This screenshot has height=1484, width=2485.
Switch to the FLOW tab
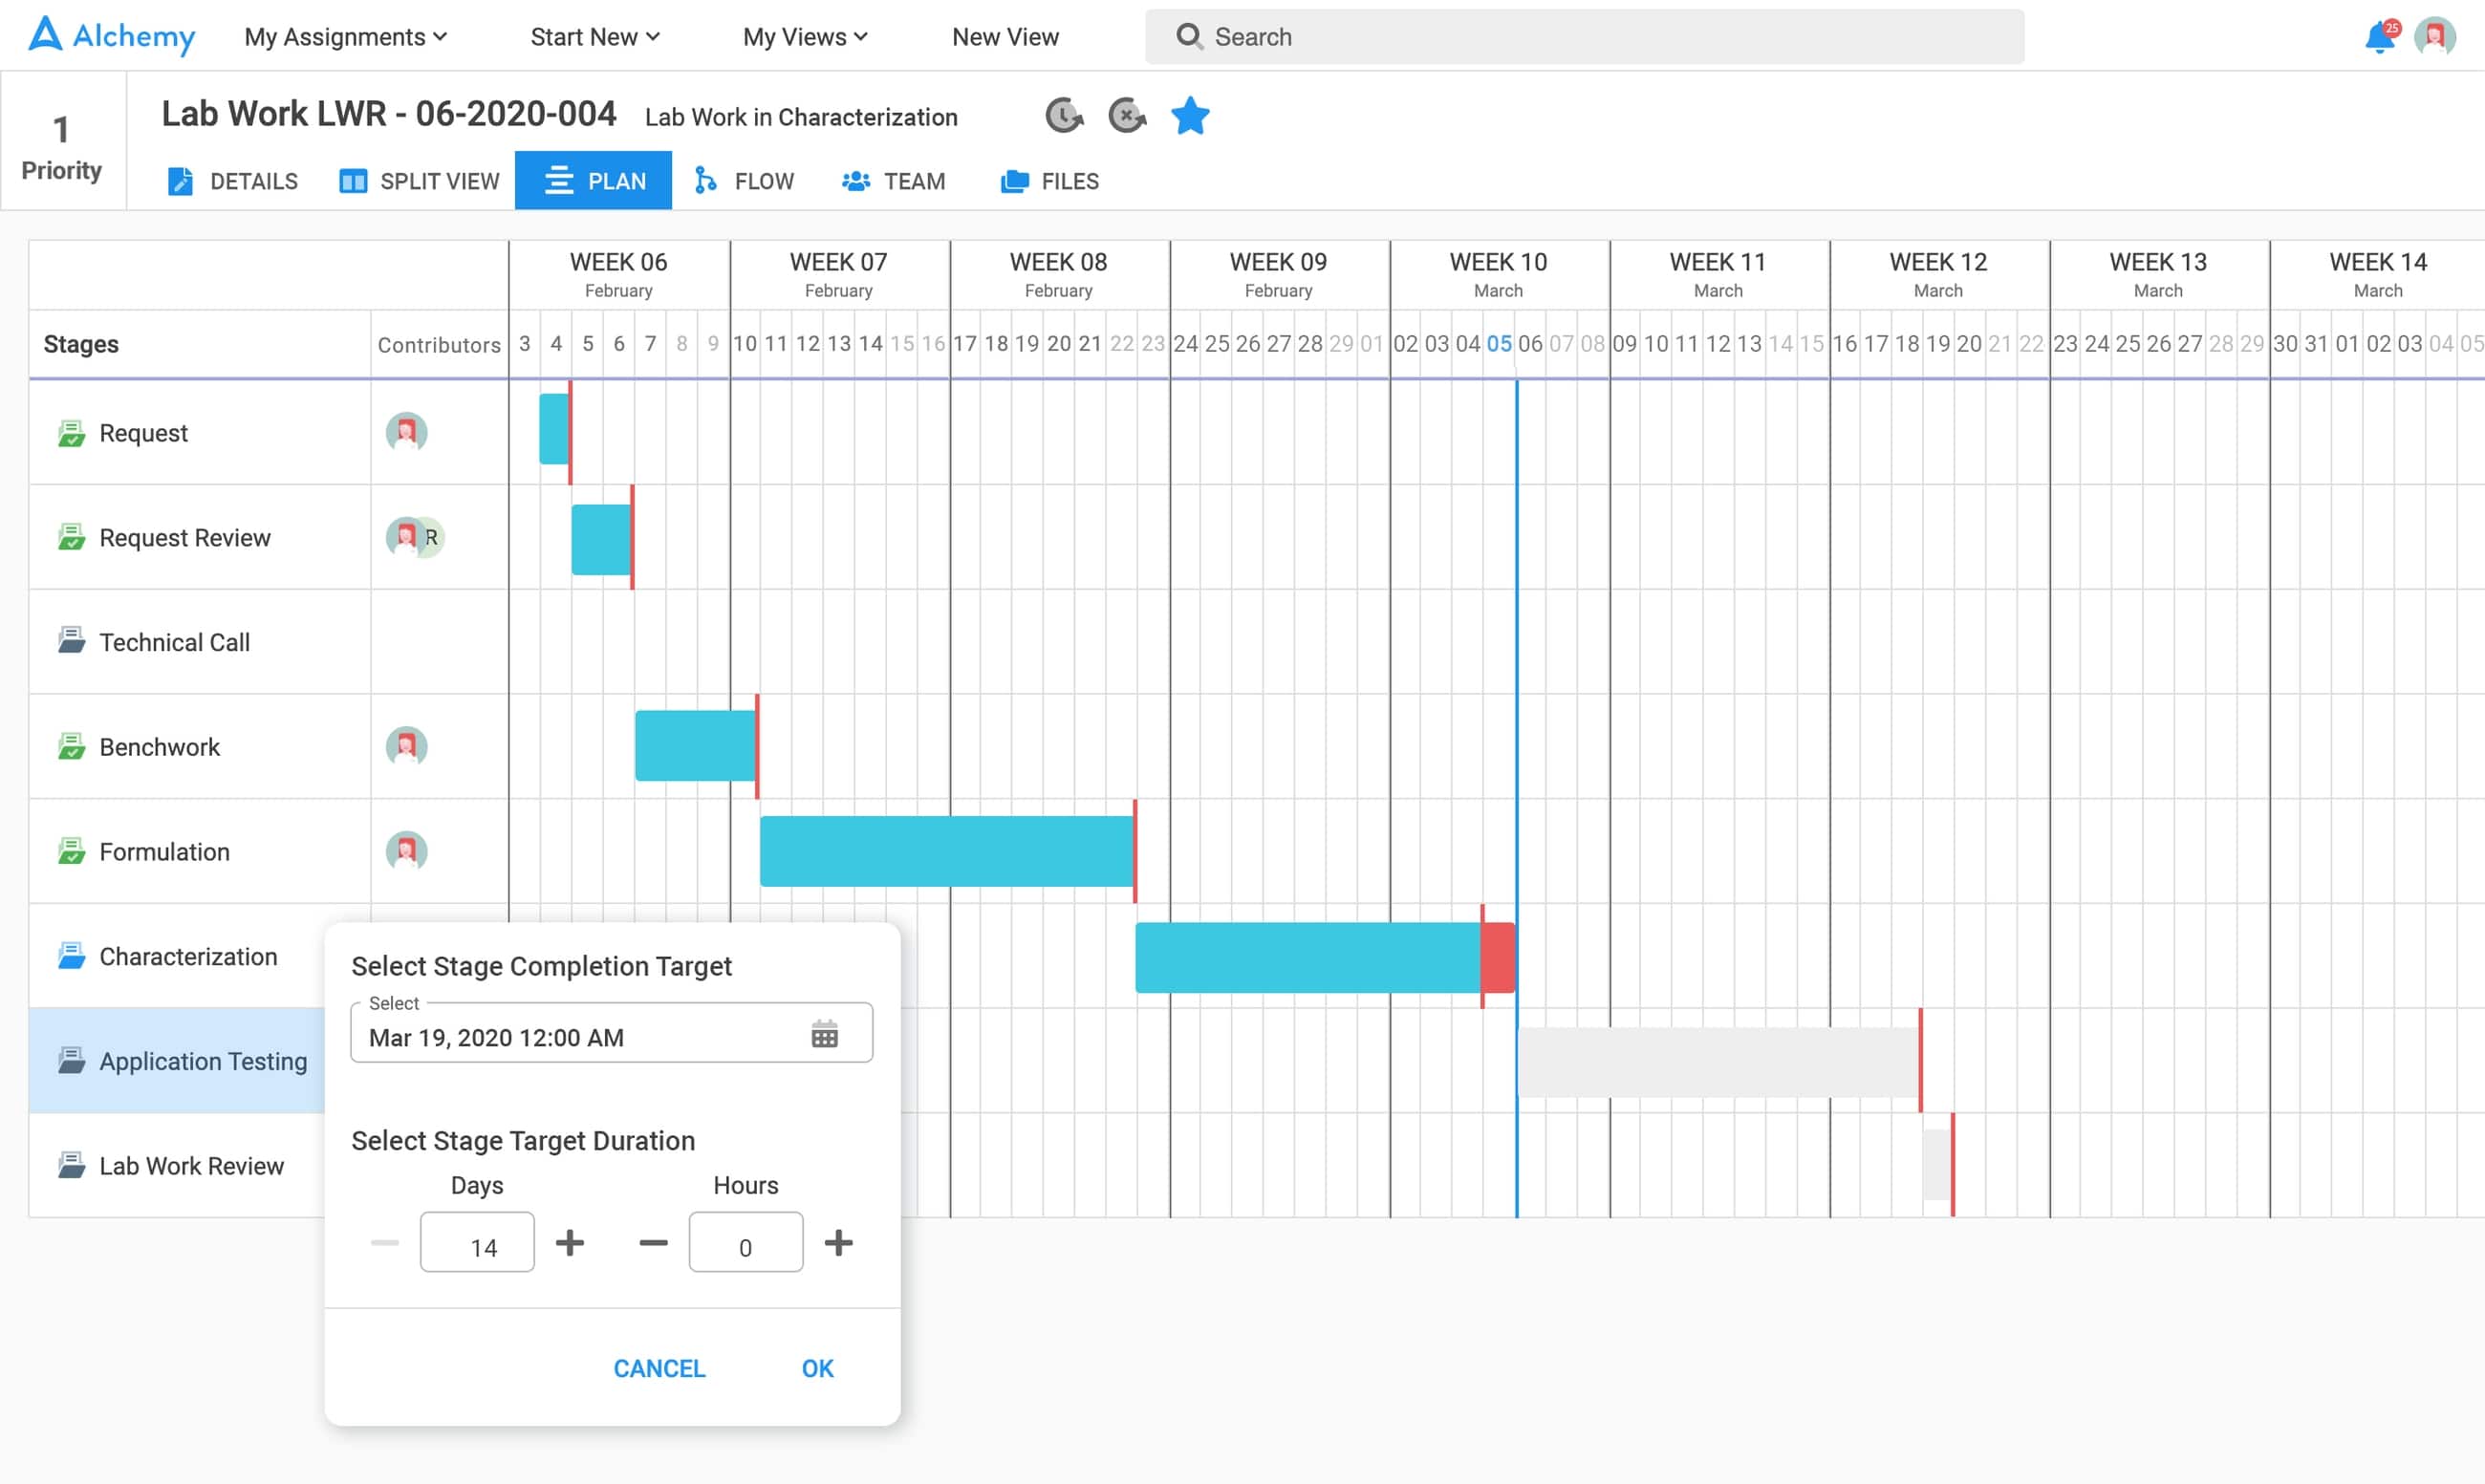tap(743, 181)
